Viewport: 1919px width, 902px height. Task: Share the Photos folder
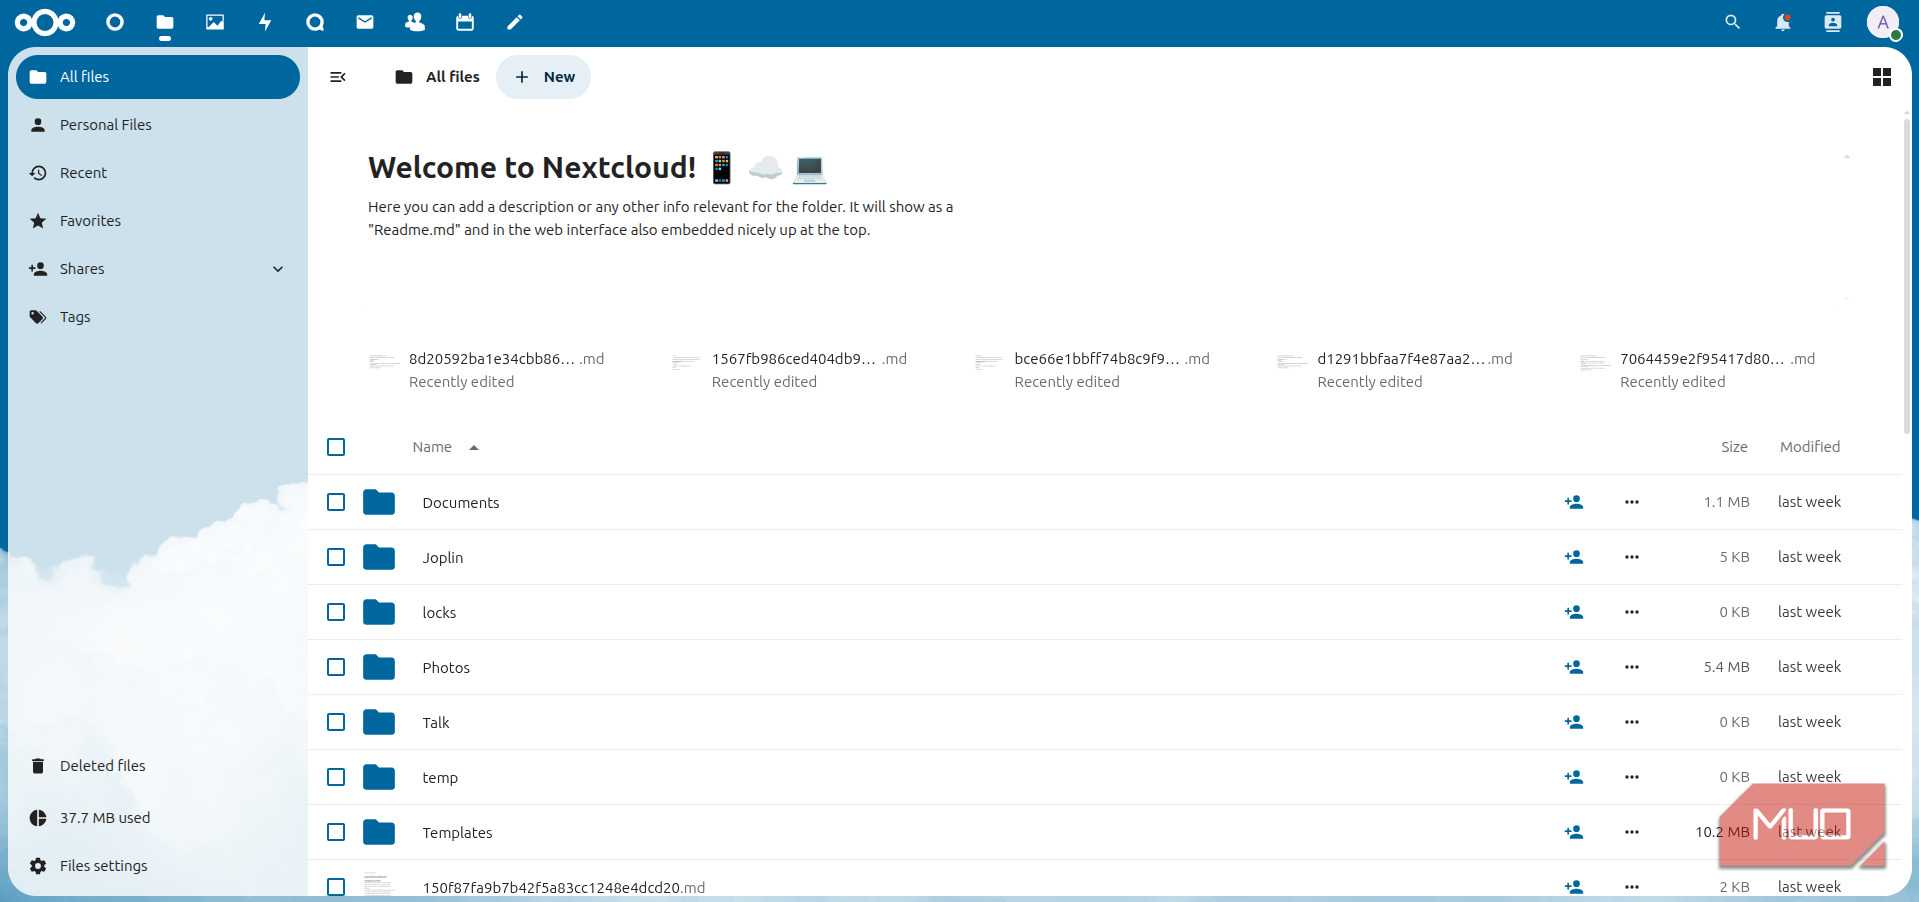tap(1574, 667)
